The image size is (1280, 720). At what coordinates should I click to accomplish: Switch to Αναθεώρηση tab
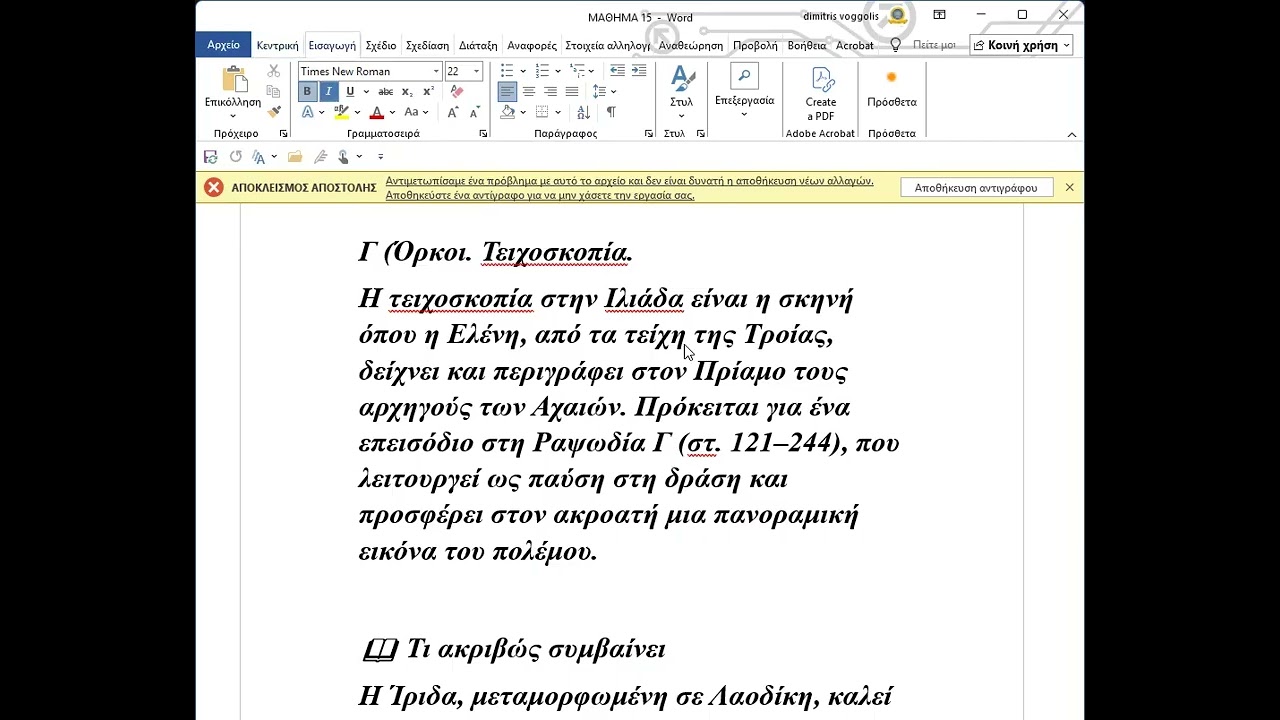(691, 46)
